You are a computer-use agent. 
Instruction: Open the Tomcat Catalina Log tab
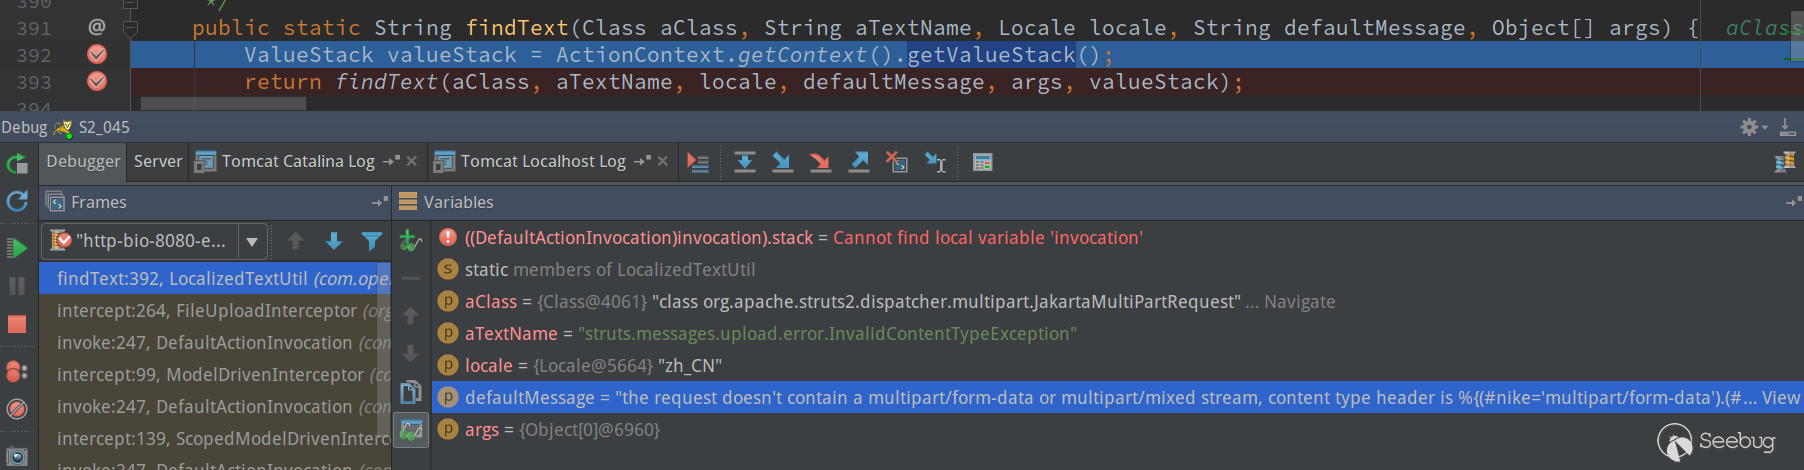[297, 161]
